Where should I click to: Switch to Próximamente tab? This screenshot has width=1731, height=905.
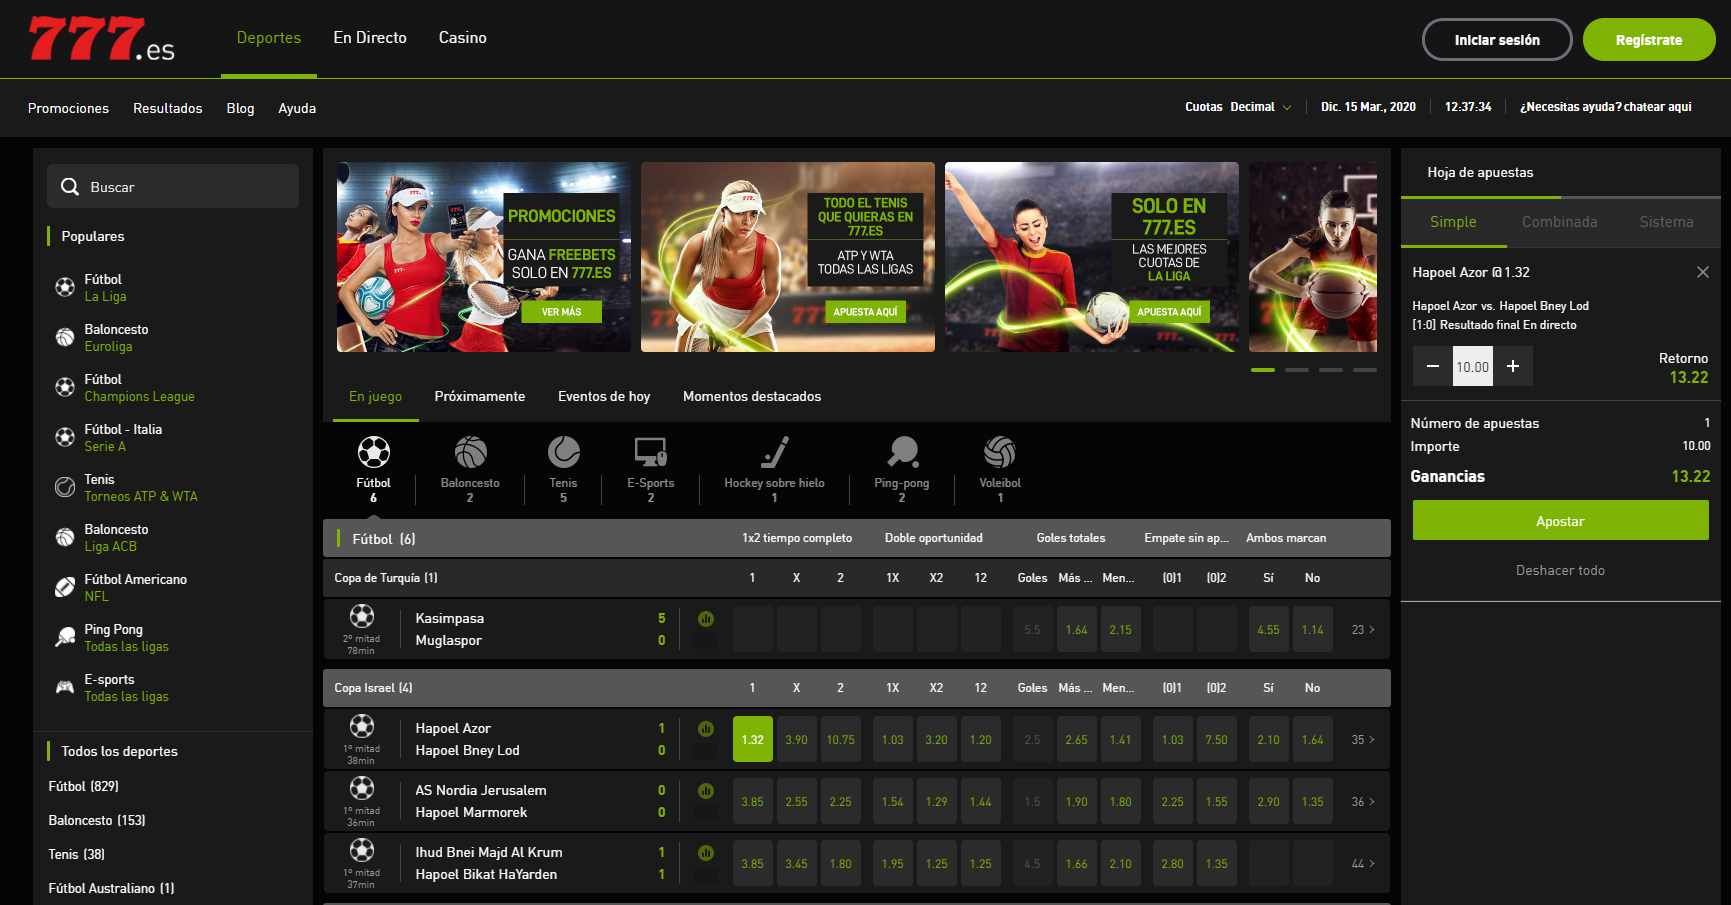coord(480,397)
